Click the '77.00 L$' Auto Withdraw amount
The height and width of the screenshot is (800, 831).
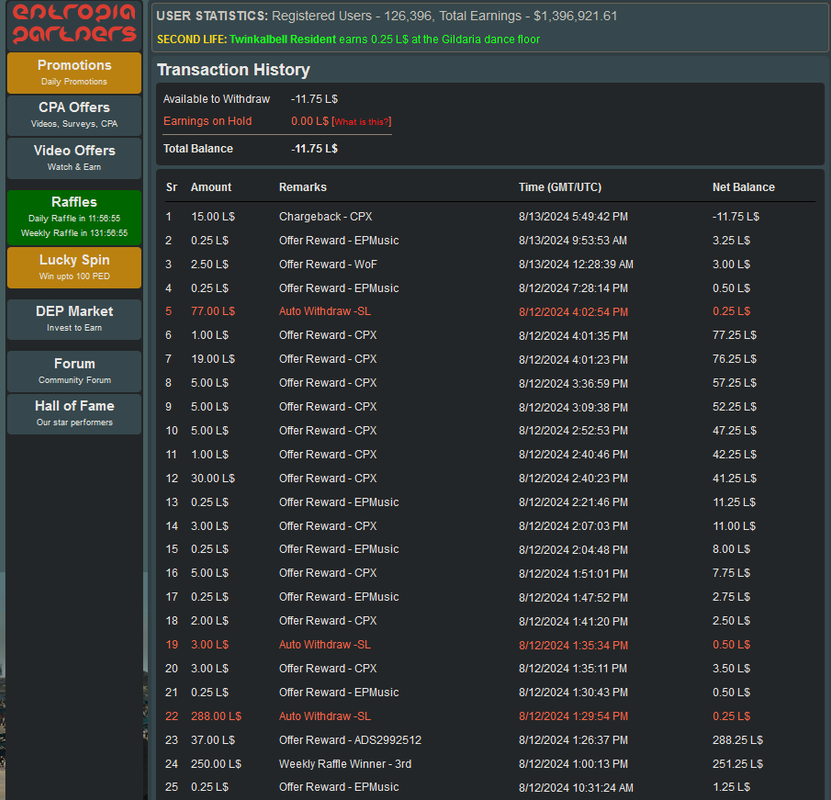(213, 312)
